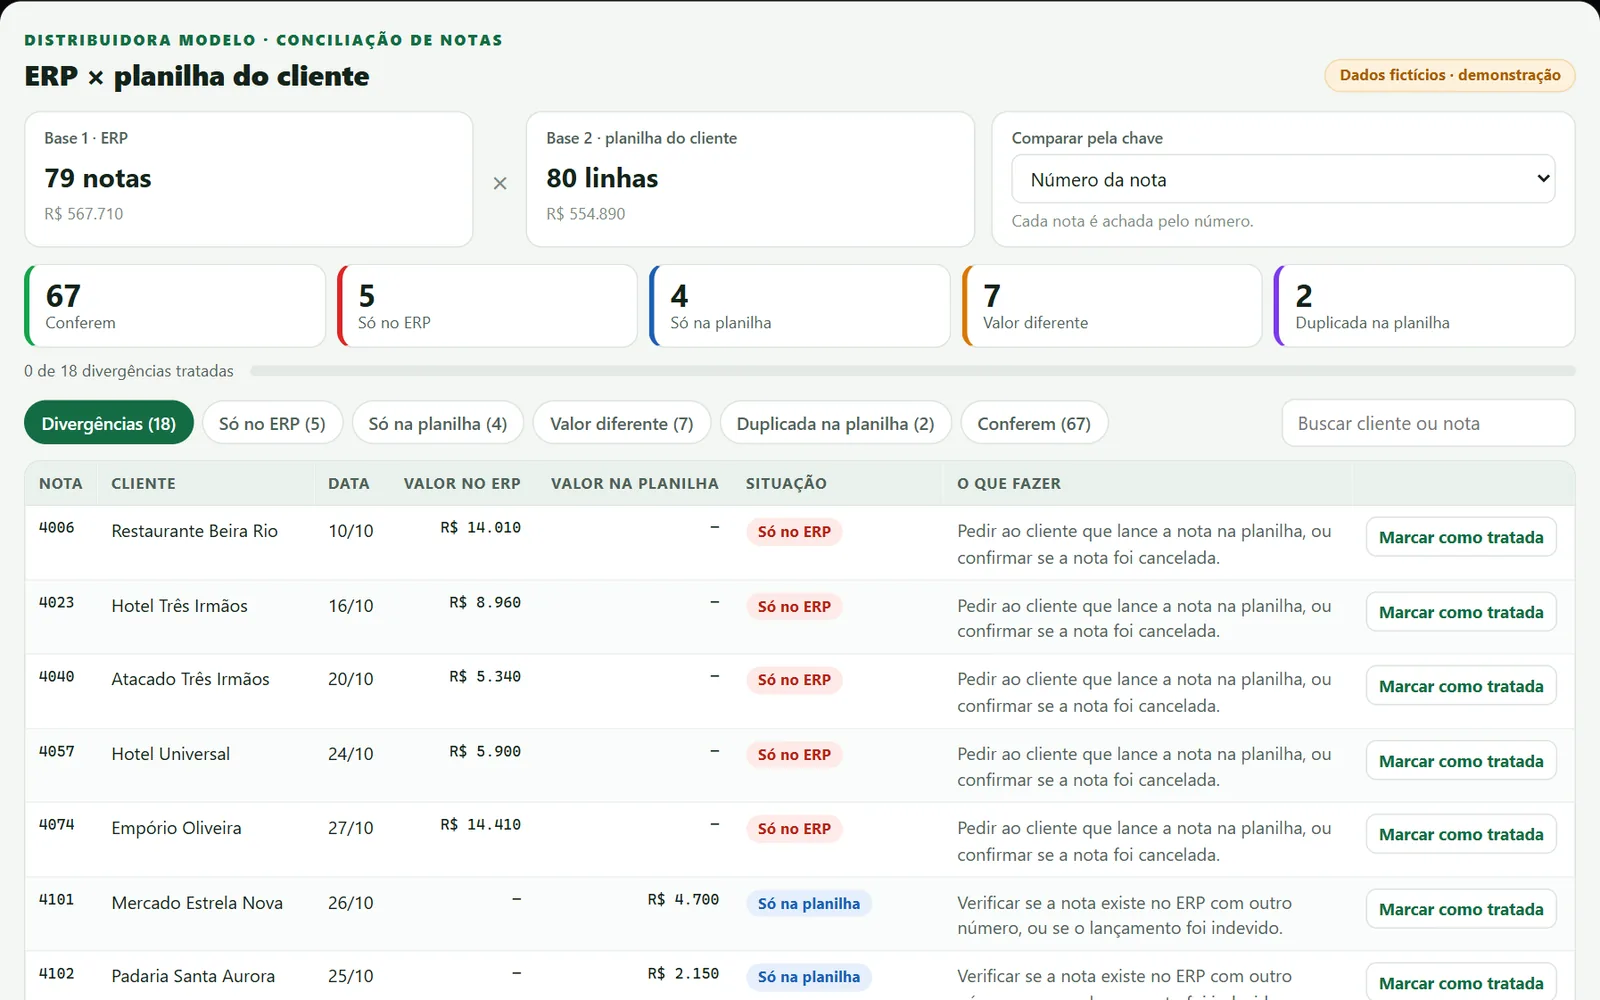
Task: Click the 67 Conferem summary card
Action: point(175,306)
